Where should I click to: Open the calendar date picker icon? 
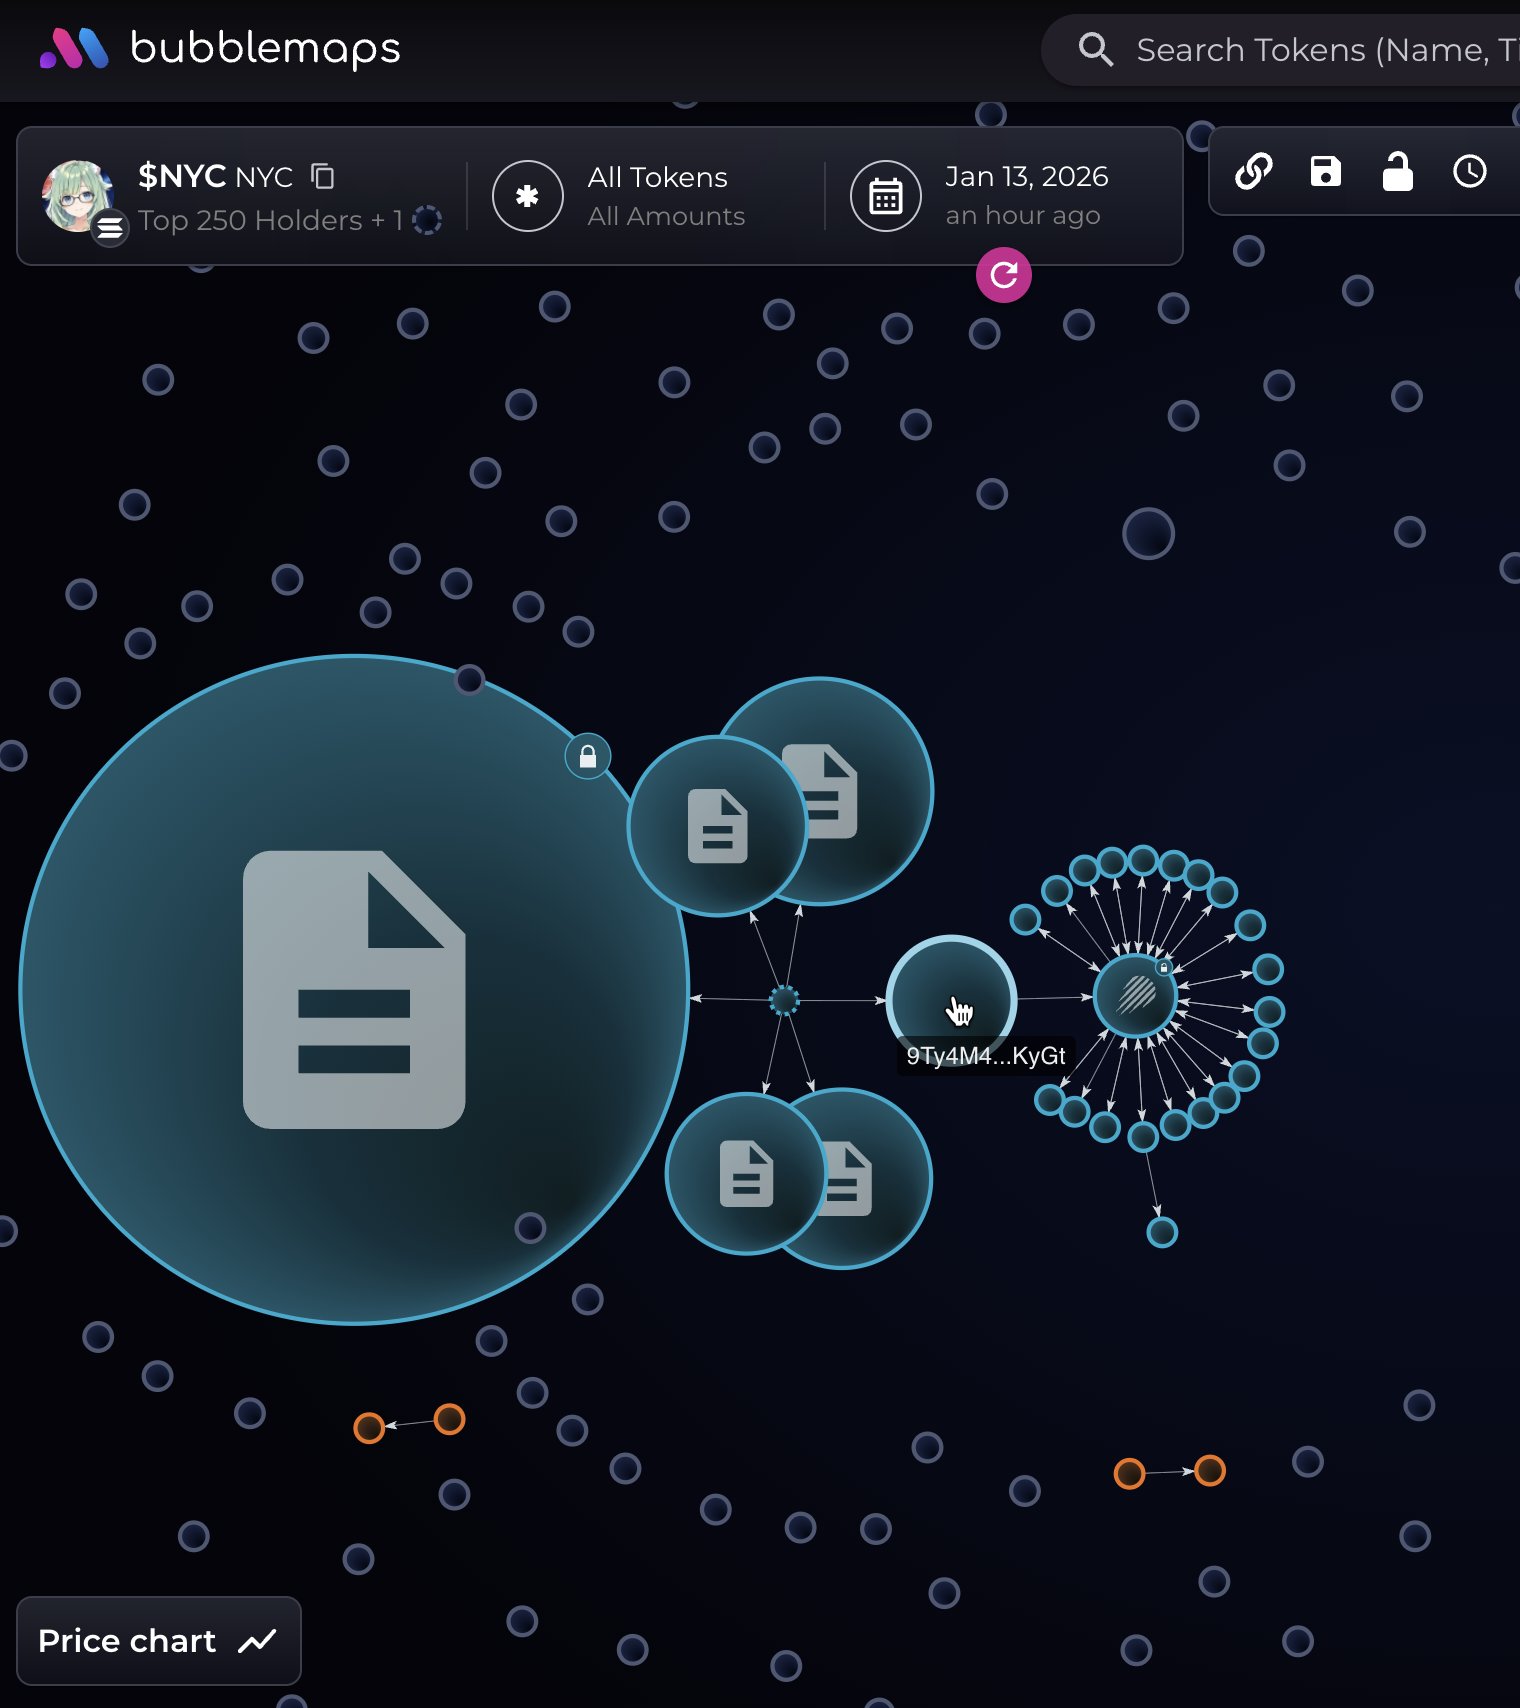click(885, 196)
